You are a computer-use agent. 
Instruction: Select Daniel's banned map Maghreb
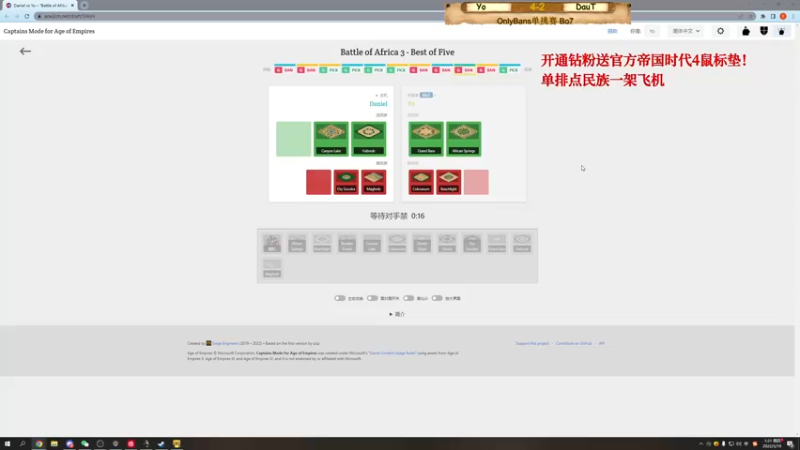[x=373, y=182]
